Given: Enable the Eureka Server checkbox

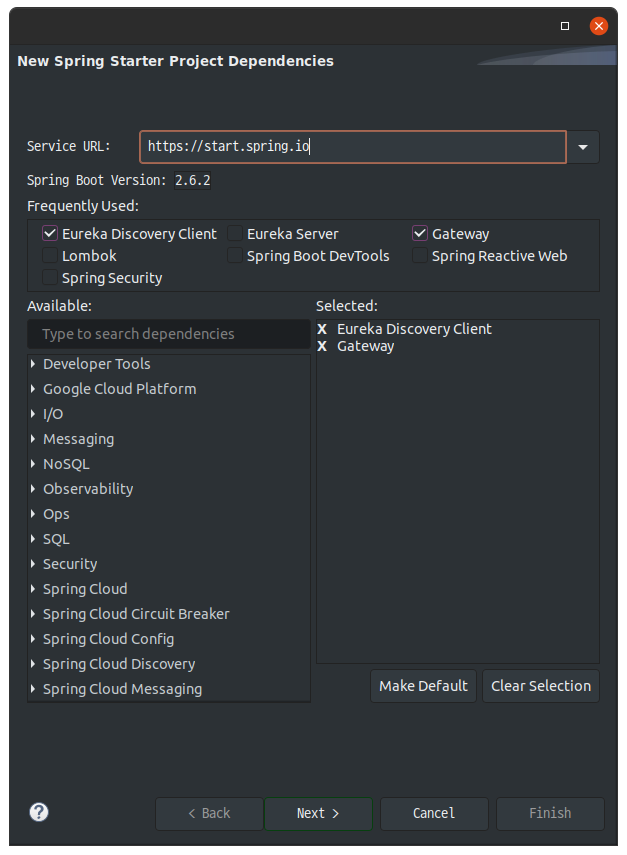Looking at the screenshot, I should click(235, 233).
